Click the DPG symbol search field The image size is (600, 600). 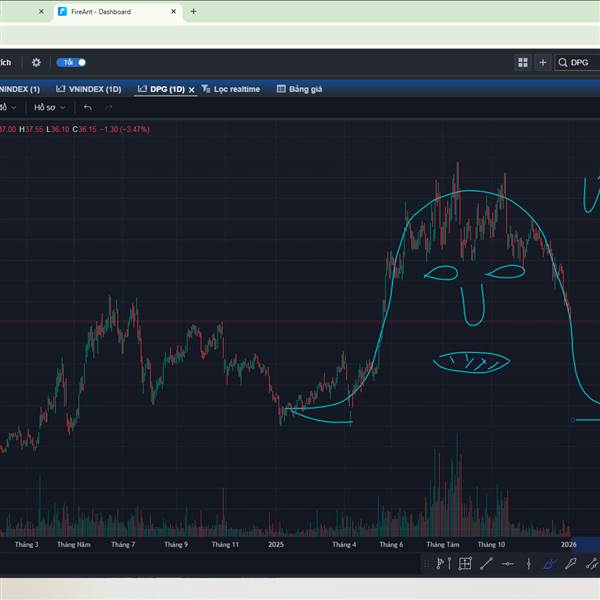(x=577, y=63)
